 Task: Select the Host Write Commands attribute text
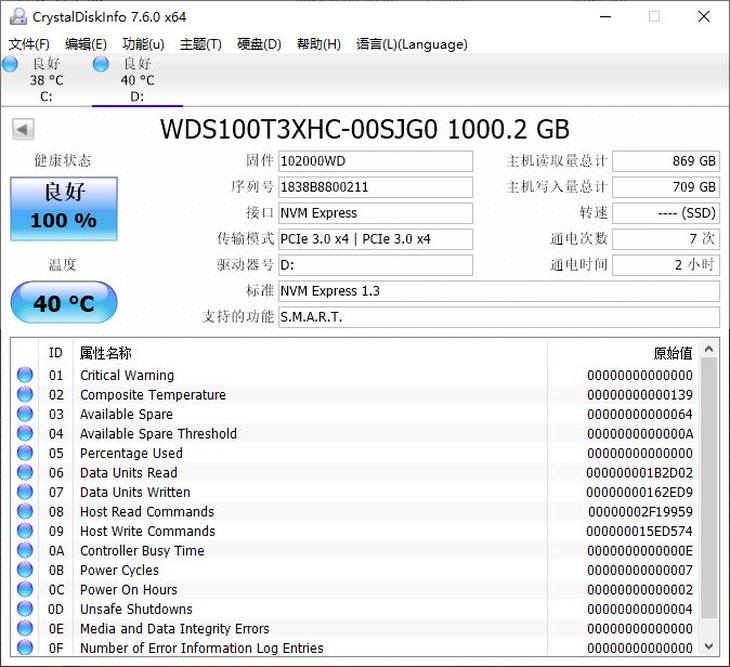148,531
